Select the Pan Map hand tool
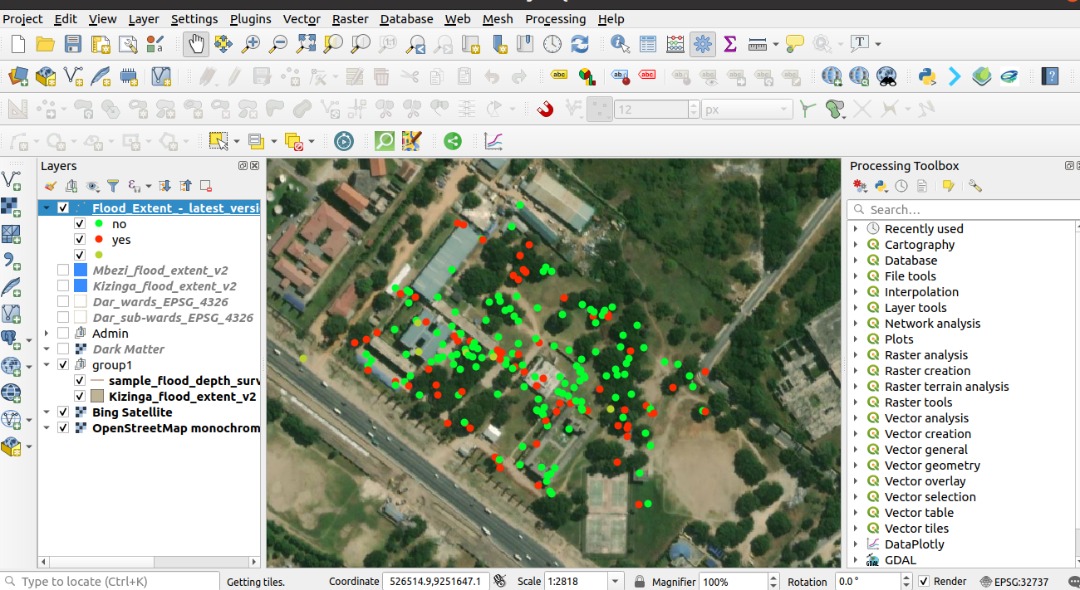Image resolution: width=1080 pixels, height=590 pixels. (x=196, y=44)
